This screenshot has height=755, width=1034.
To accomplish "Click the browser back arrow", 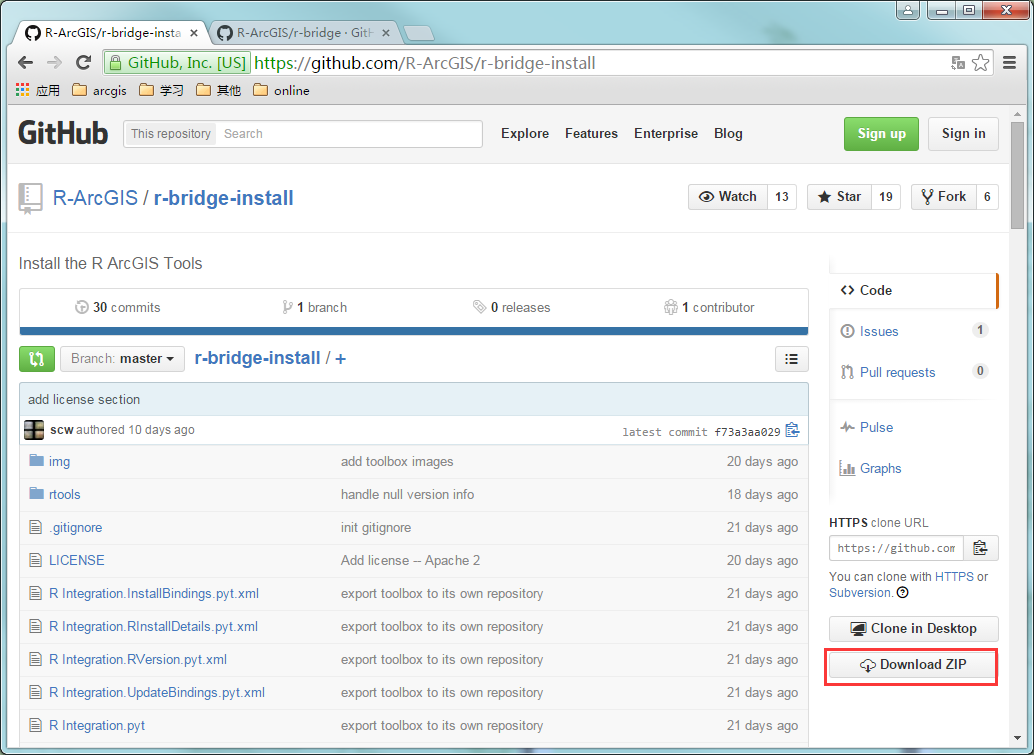I will 25,63.
